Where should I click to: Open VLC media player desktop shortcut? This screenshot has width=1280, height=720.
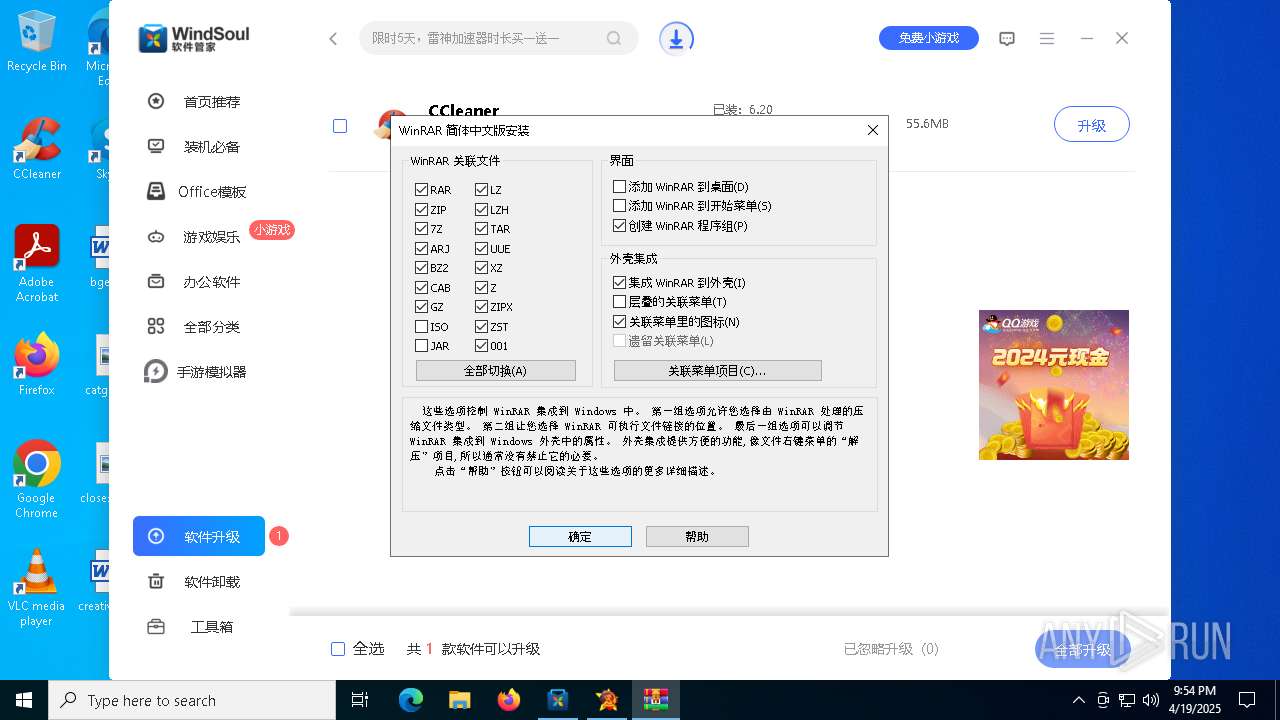click(x=37, y=588)
